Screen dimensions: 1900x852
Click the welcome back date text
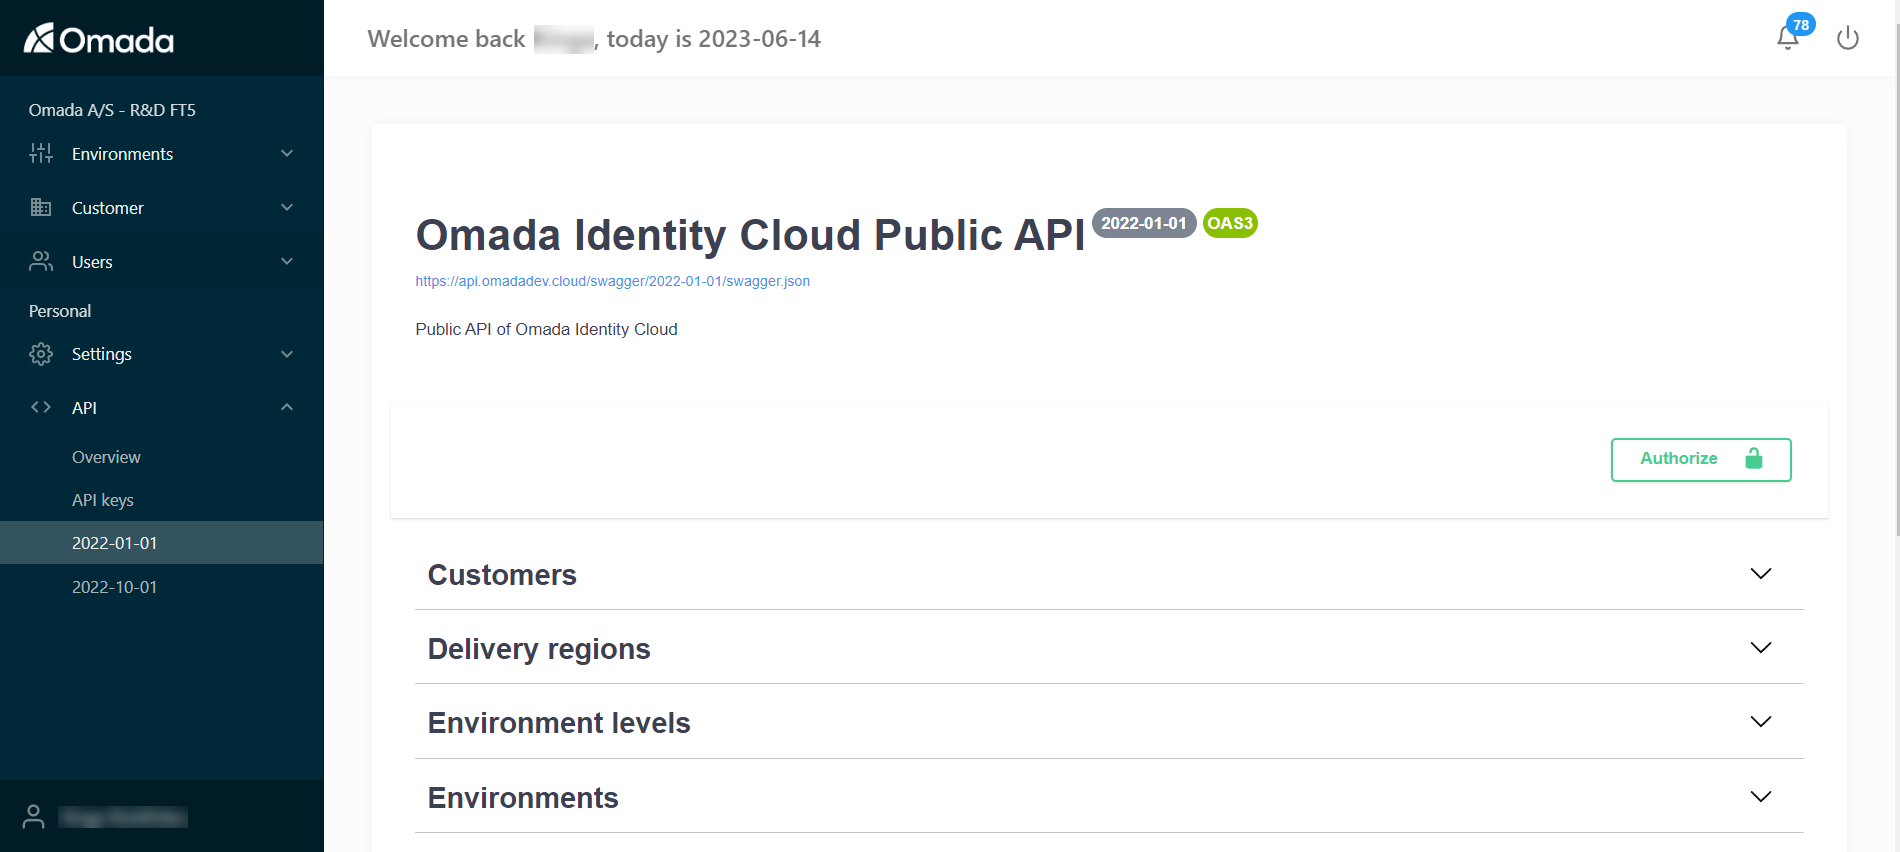pos(594,39)
